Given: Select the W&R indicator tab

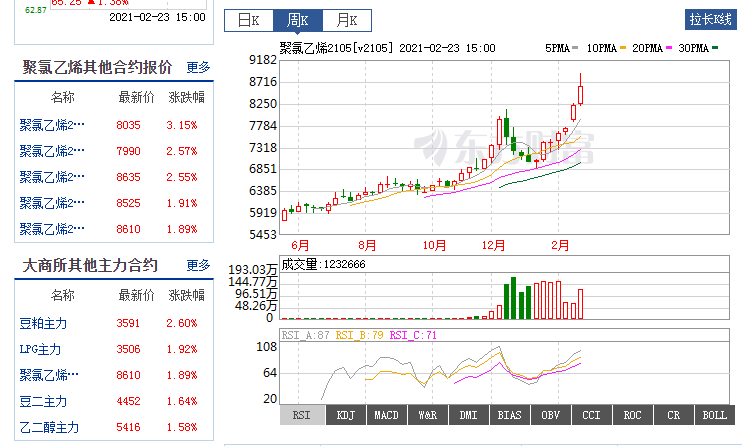Looking at the screenshot, I should tap(428, 415).
